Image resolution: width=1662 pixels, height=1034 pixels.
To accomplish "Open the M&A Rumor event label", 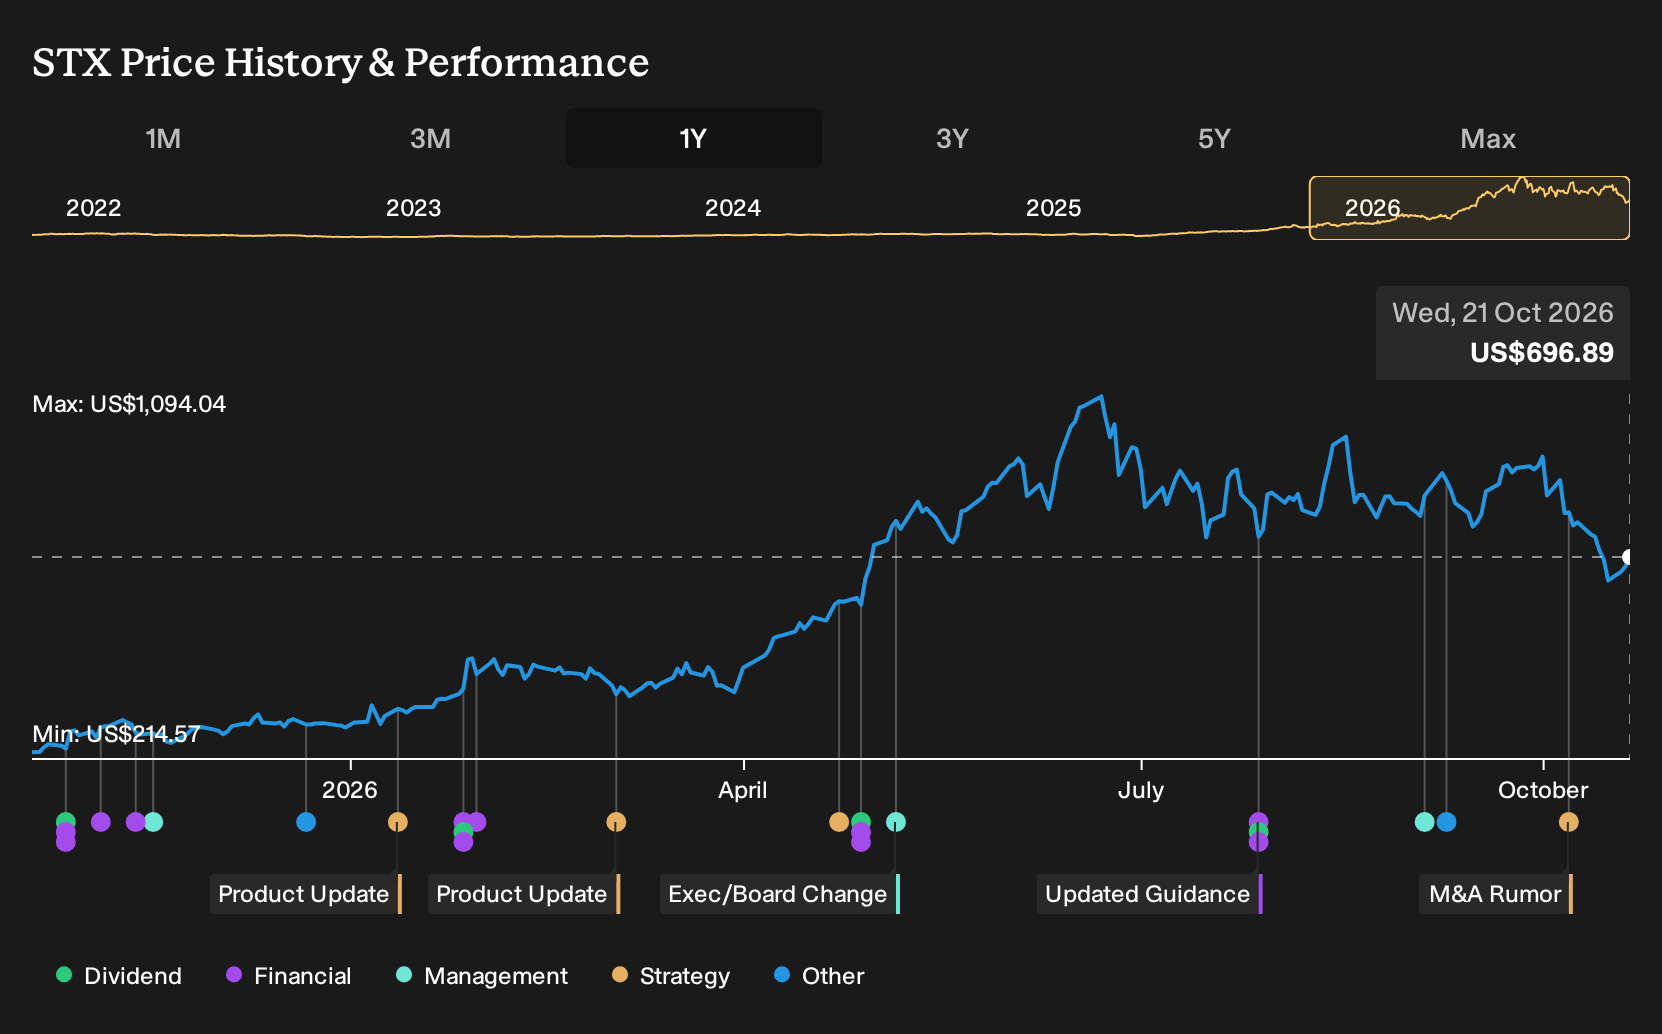I will [x=1496, y=894].
